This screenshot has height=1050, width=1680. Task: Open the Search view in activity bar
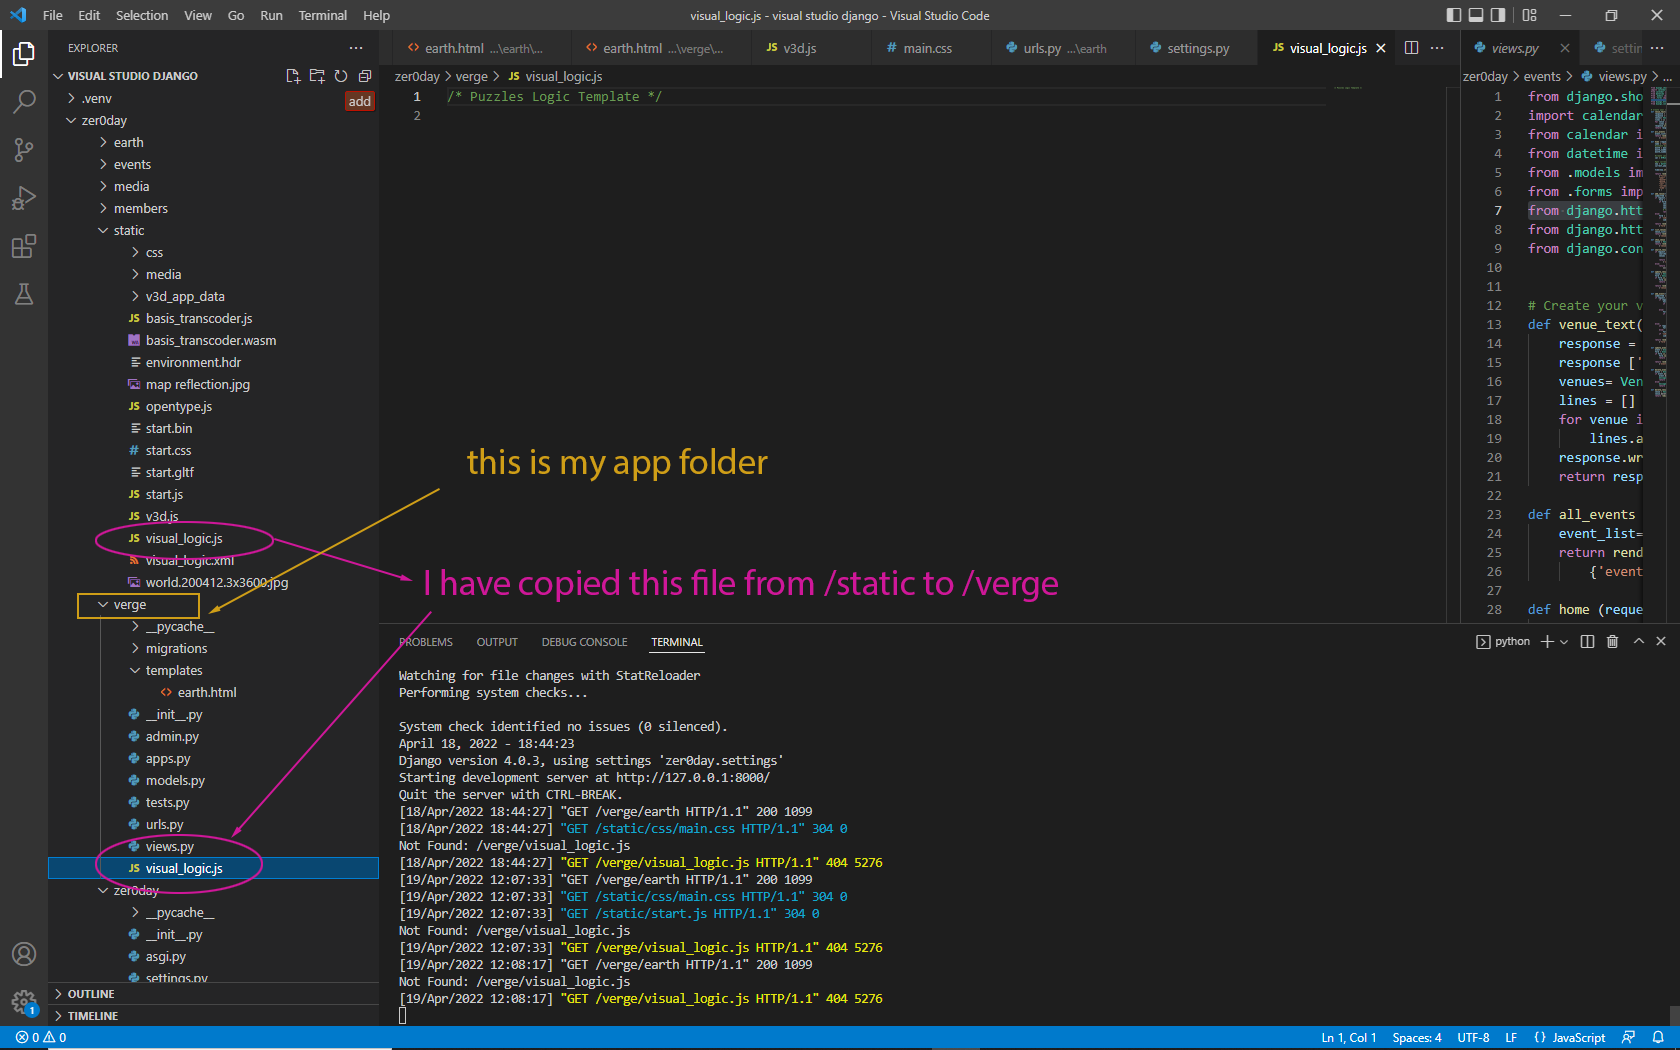tap(24, 102)
